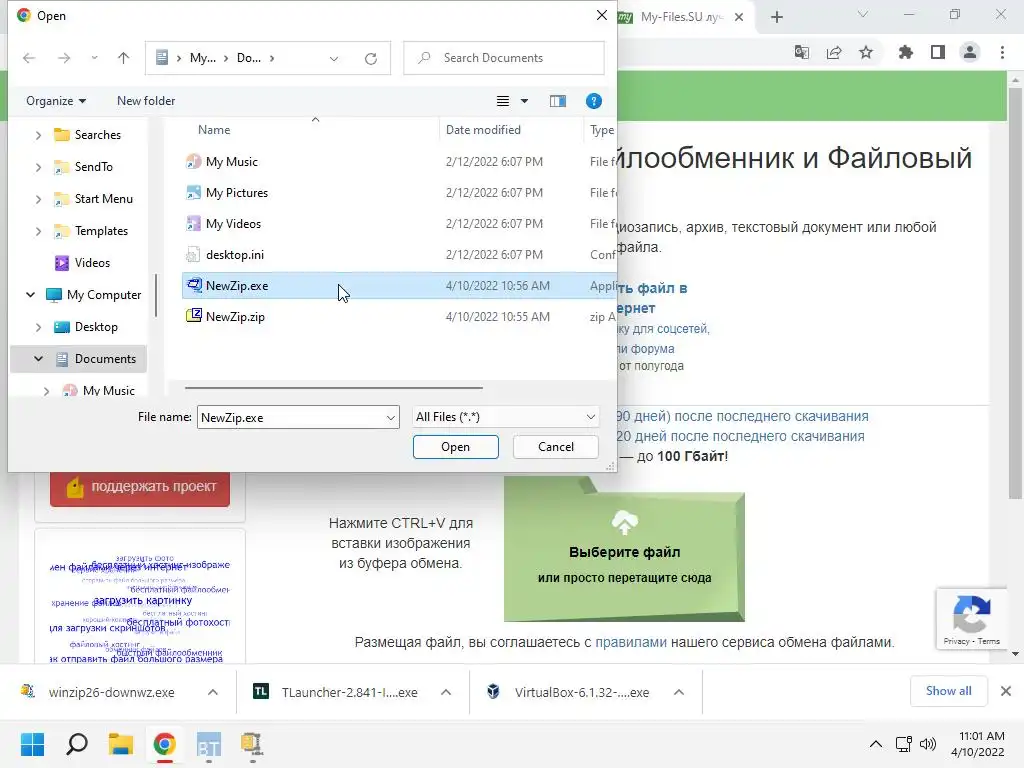Sort by Date modified column
This screenshot has height=768, width=1024.
tap(483, 130)
